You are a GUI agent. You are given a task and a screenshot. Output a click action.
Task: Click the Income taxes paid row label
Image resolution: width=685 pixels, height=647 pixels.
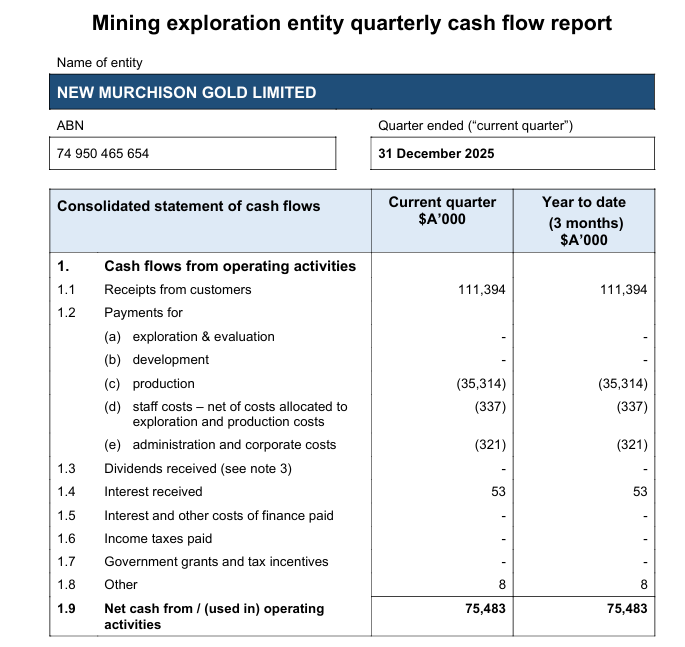158,539
